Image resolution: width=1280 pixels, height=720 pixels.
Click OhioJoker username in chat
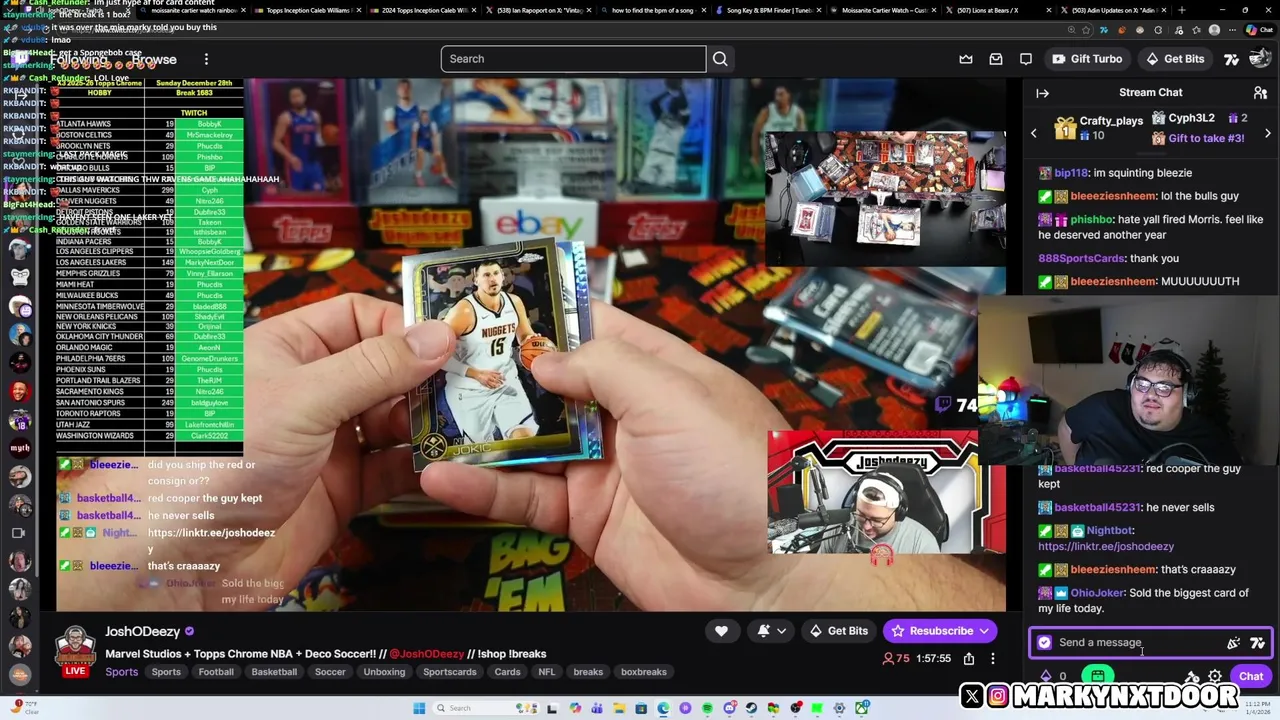tap(1097, 593)
